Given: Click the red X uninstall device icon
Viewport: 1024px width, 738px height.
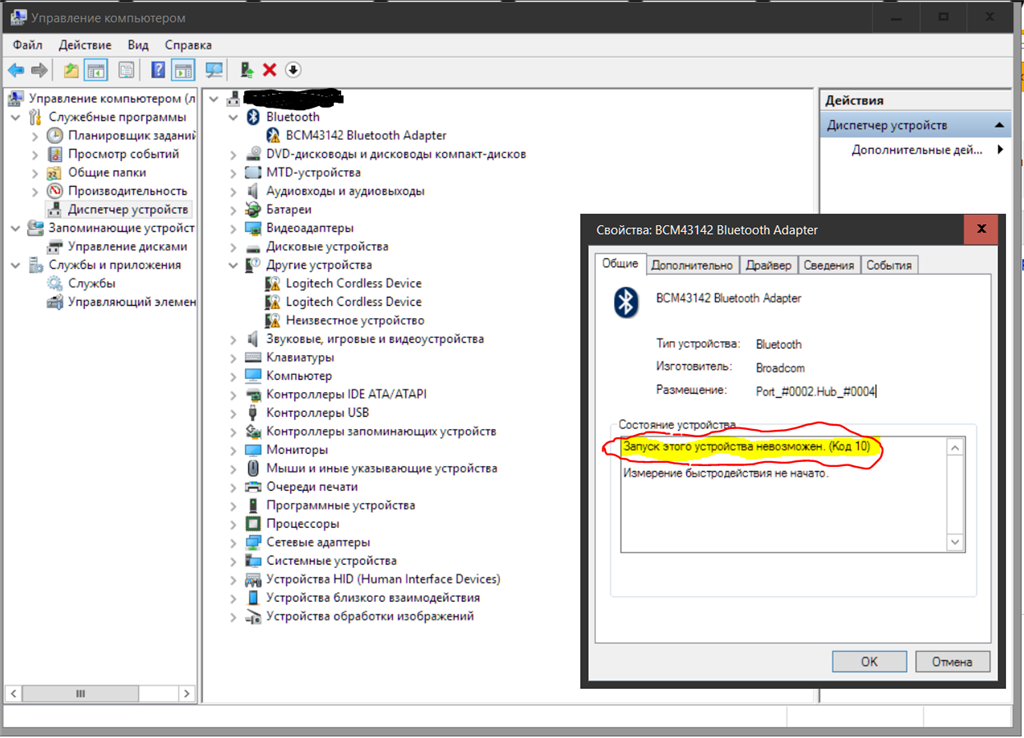Looking at the screenshot, I should (x=270, y=70).
